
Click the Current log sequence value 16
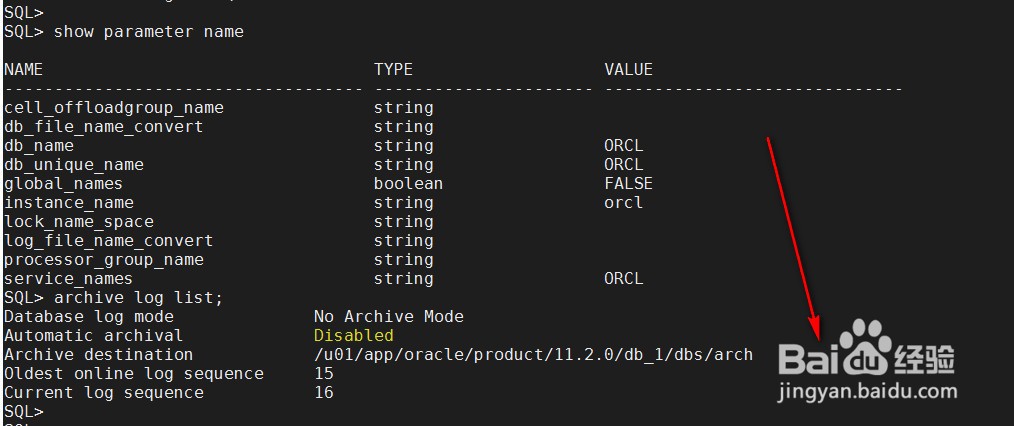(324, 392)
